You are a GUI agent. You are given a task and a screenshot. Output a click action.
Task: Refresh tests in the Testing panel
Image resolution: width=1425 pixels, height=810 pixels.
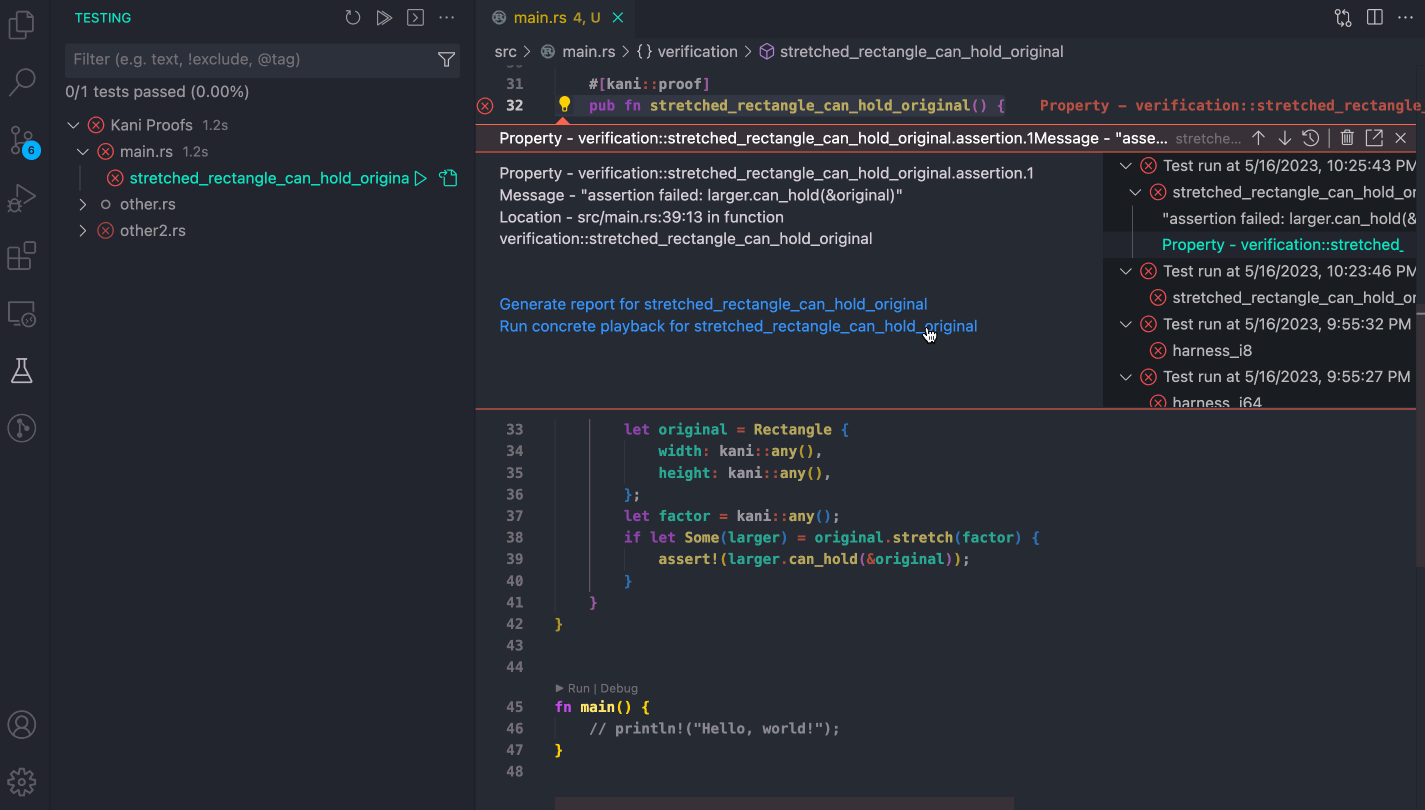pos(353,18)
